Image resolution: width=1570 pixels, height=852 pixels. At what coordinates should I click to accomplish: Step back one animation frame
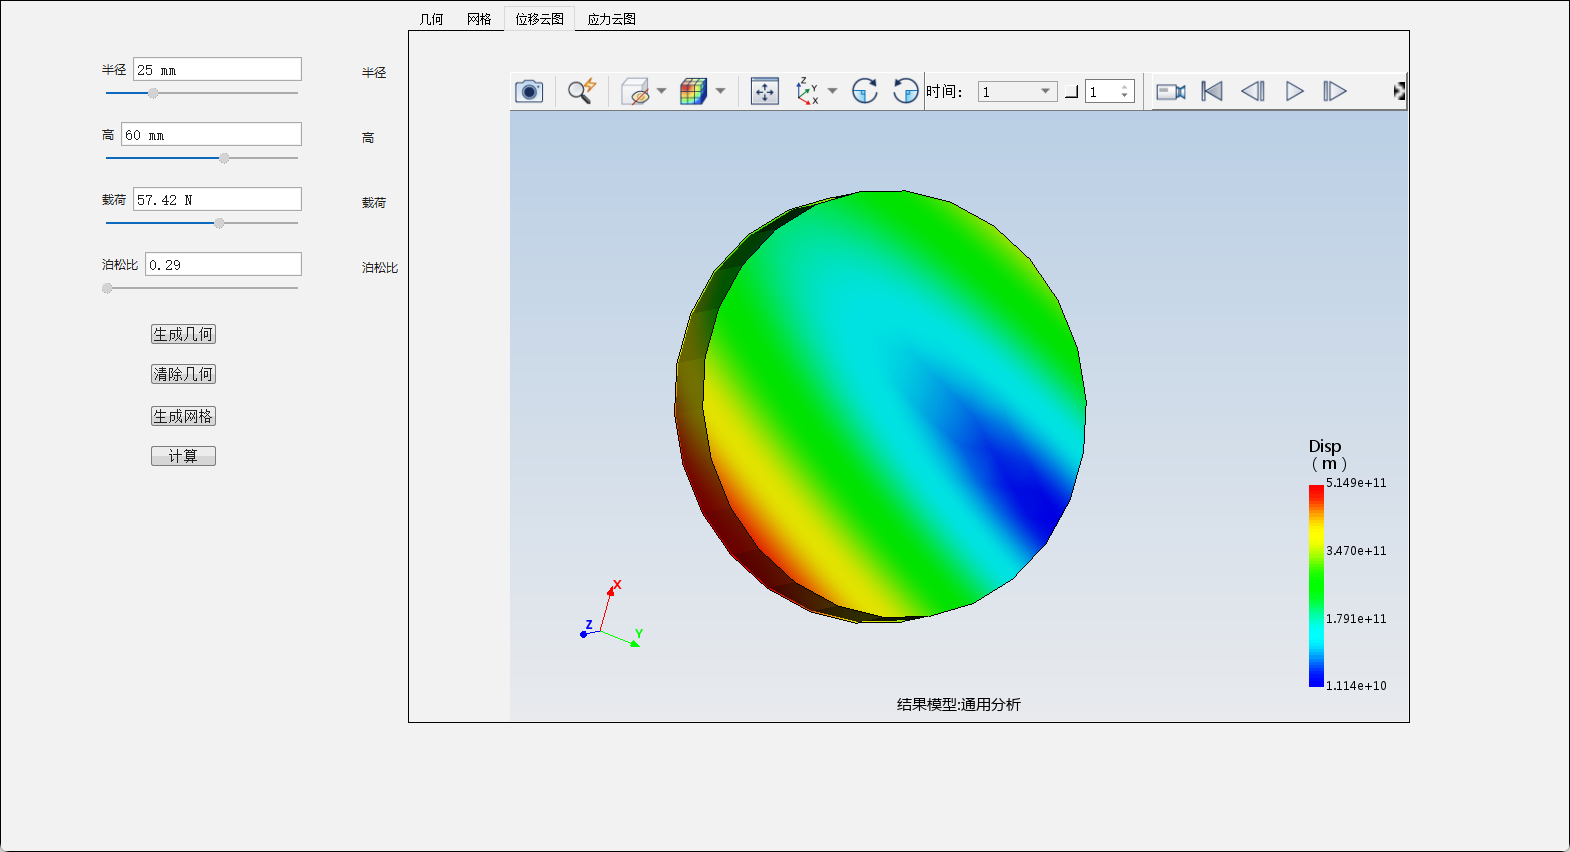[1253, 92]
